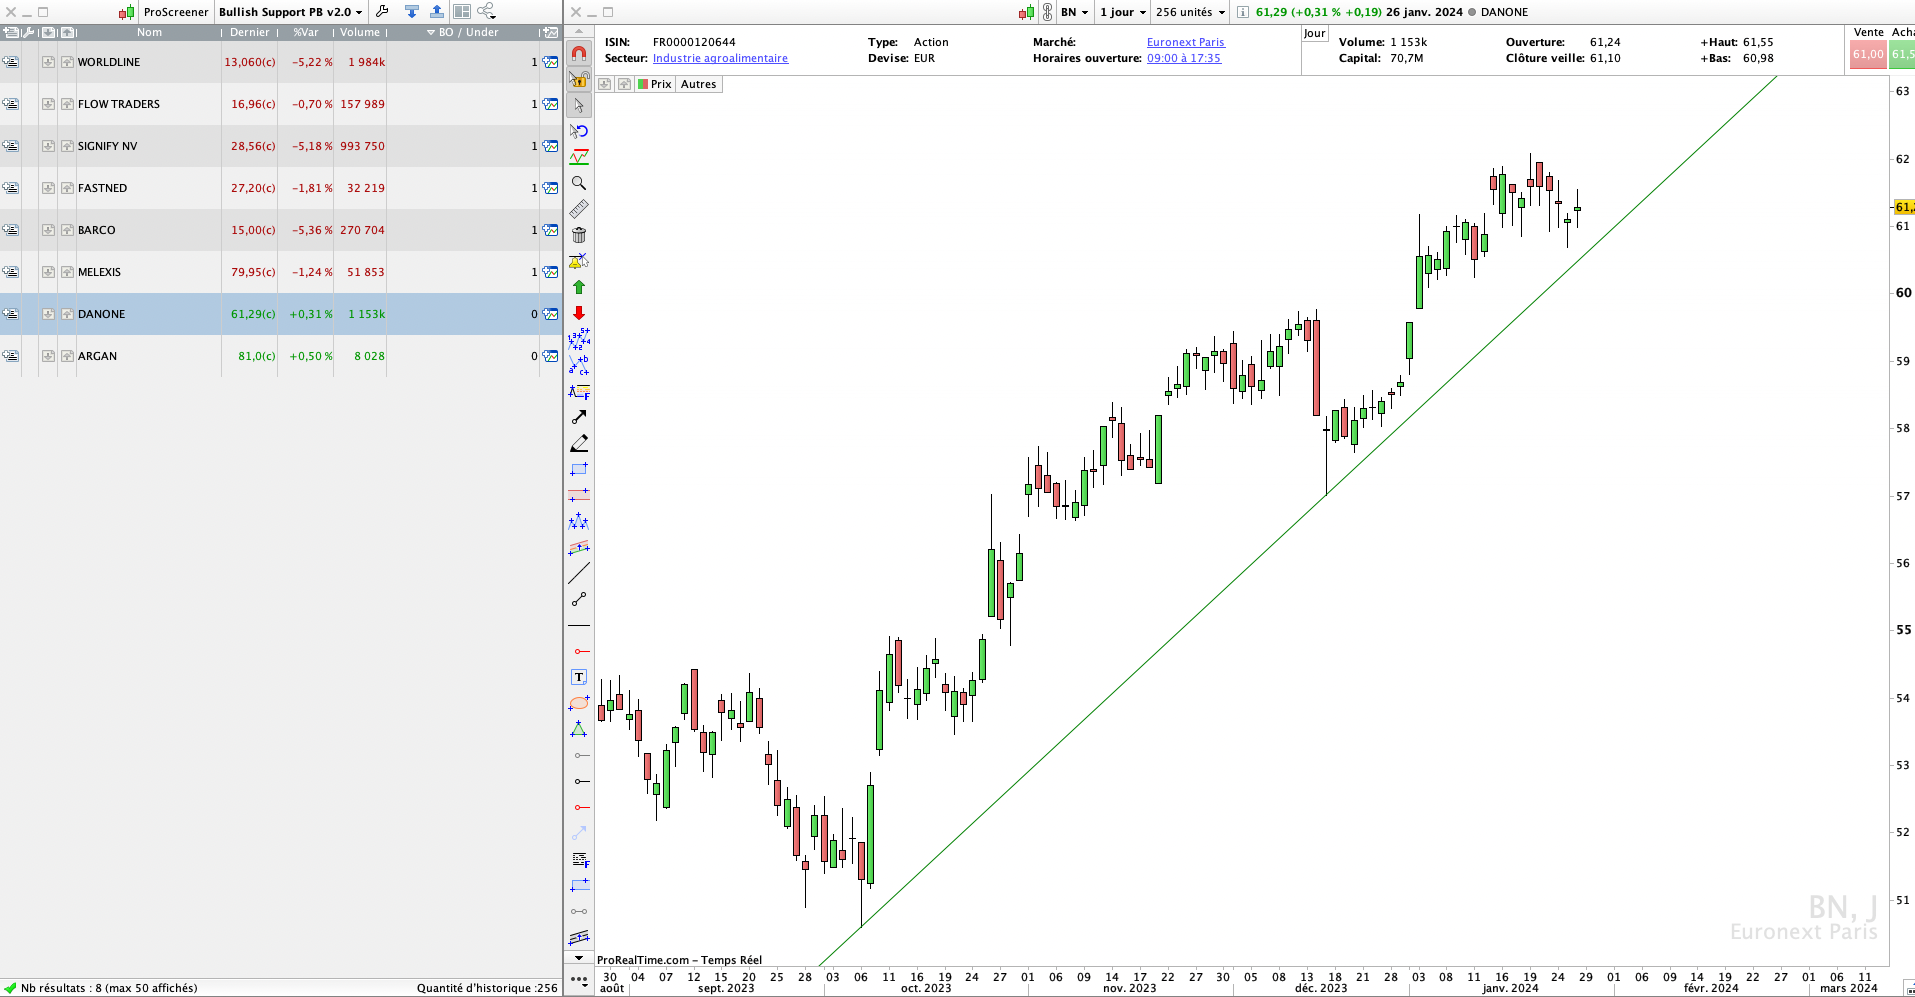Screen dimensions: 1915x997
Task: Select the black arrow drawing tool
Action: coord(579,417)
